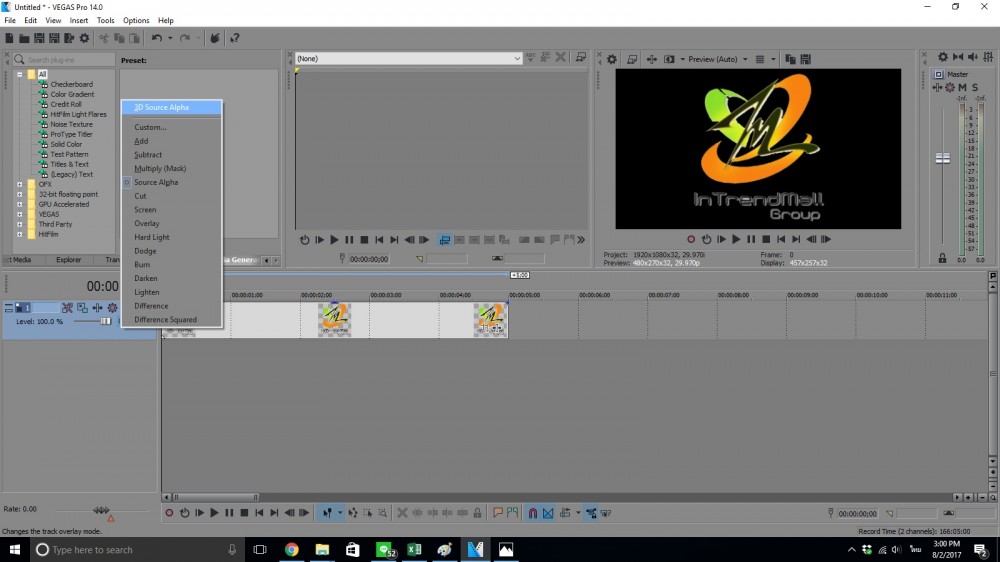
Task: Stop playback in the trimmer window
Action: coord(364,240)
